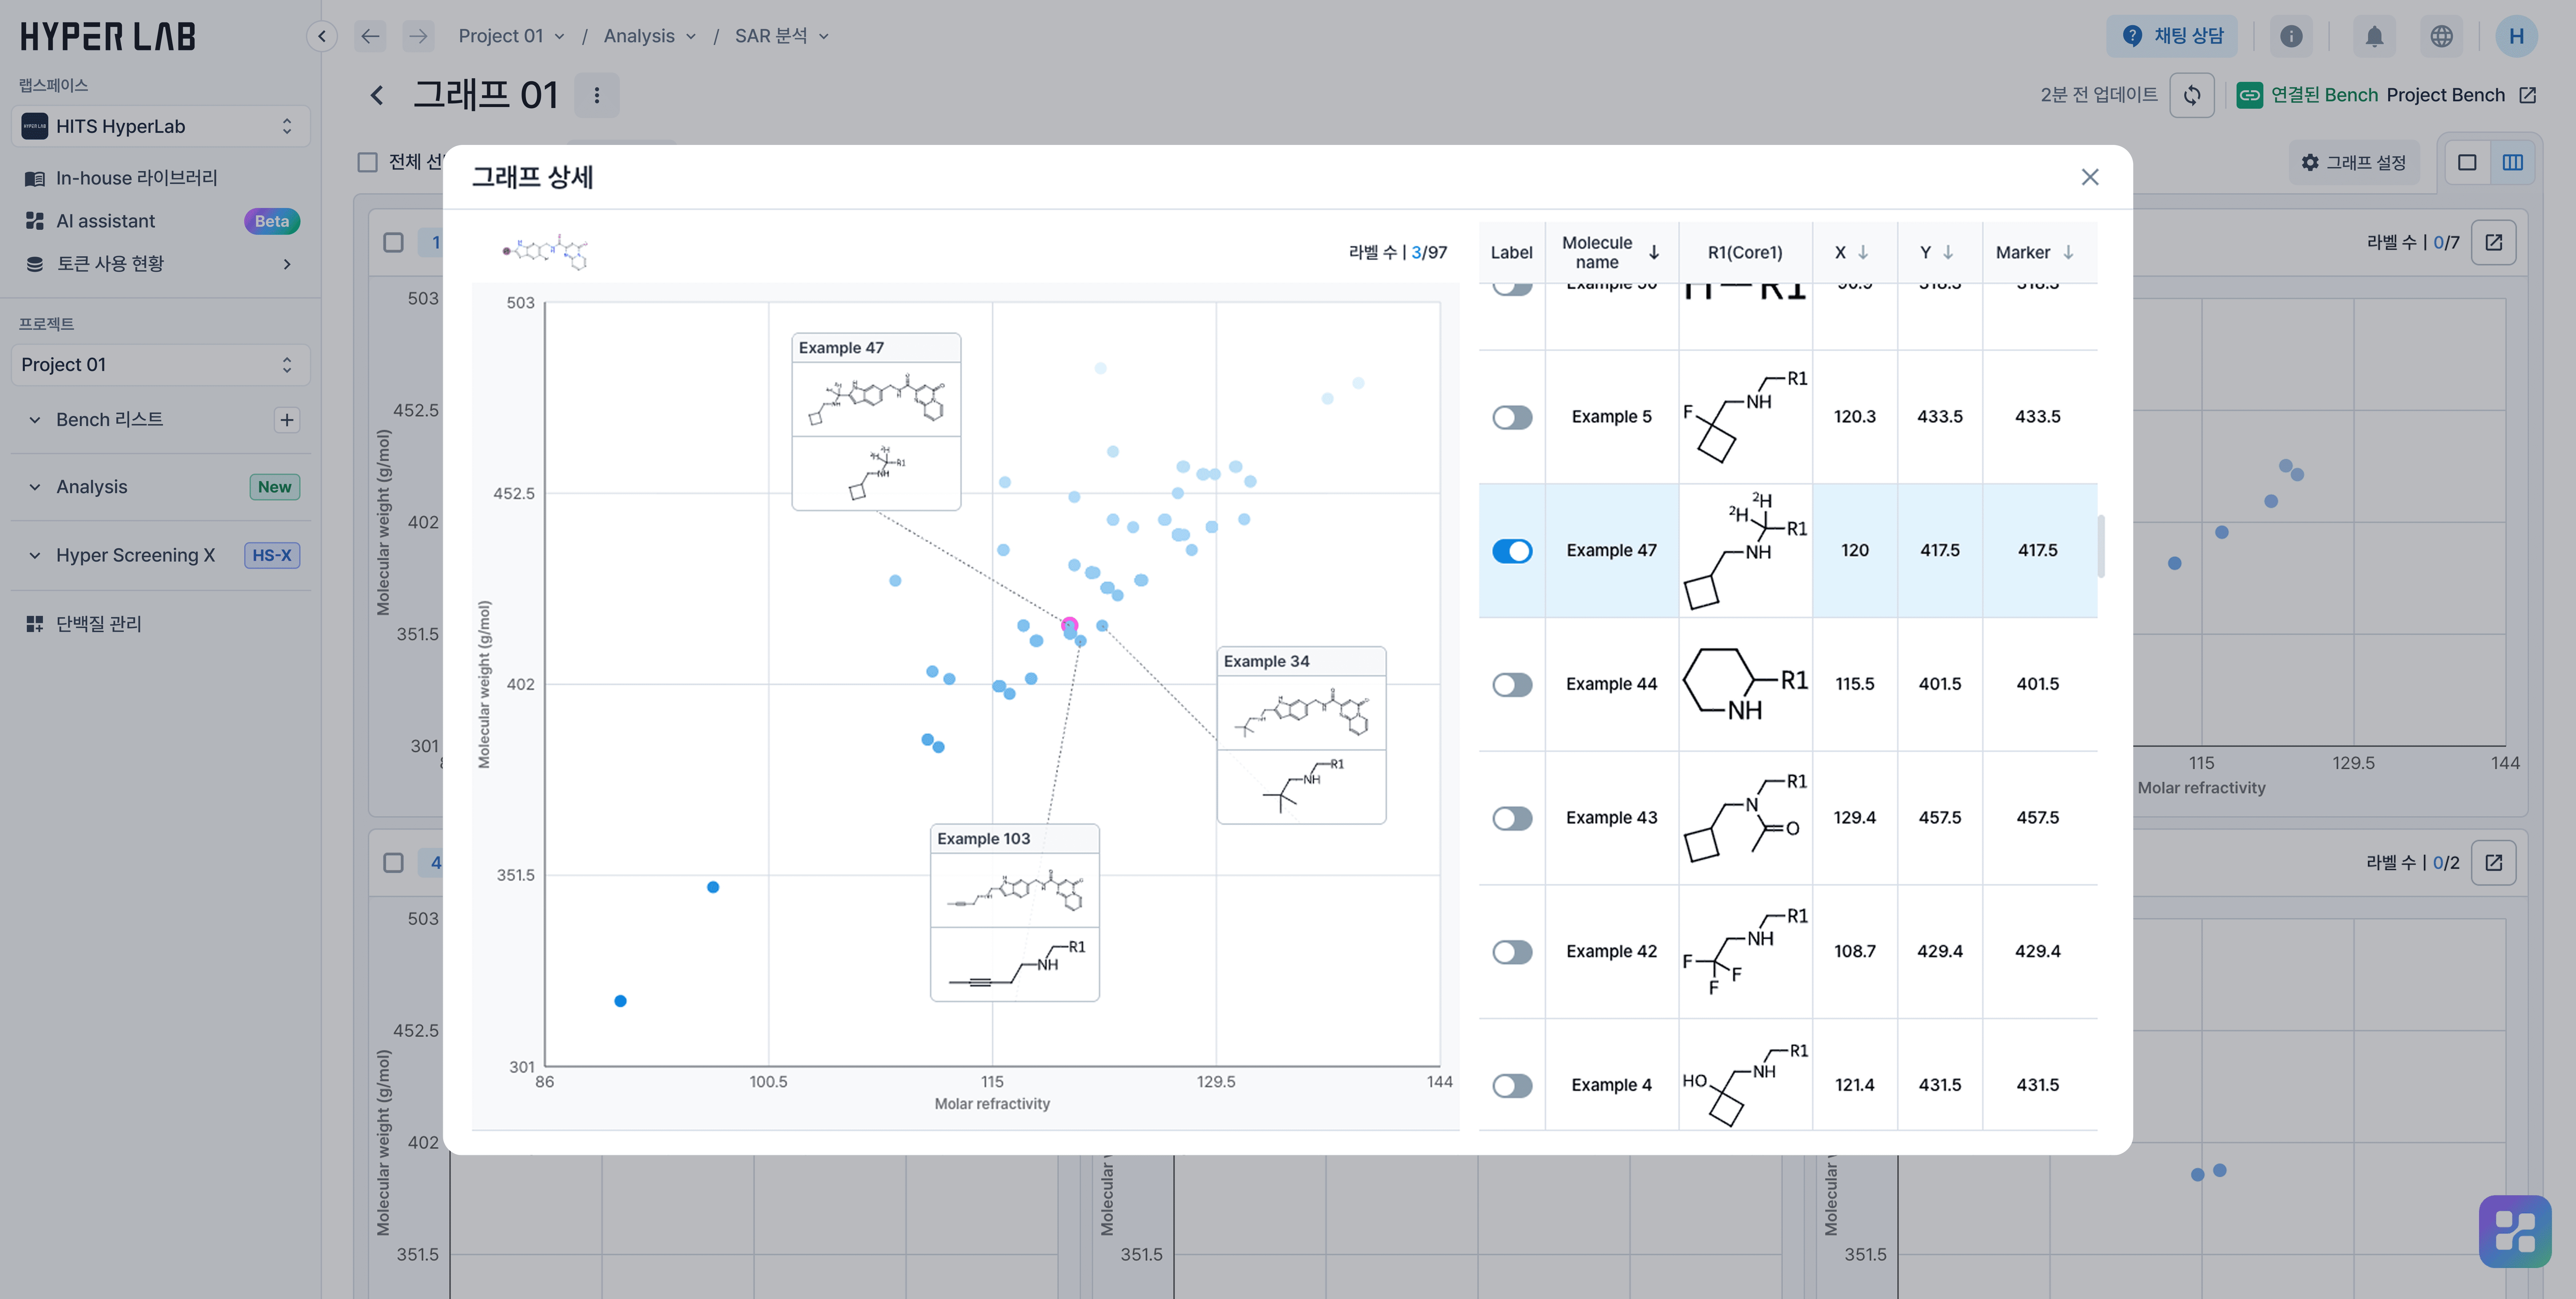
Task: Click the Beta badge beside AI assistant
Action: pos(272,221)
